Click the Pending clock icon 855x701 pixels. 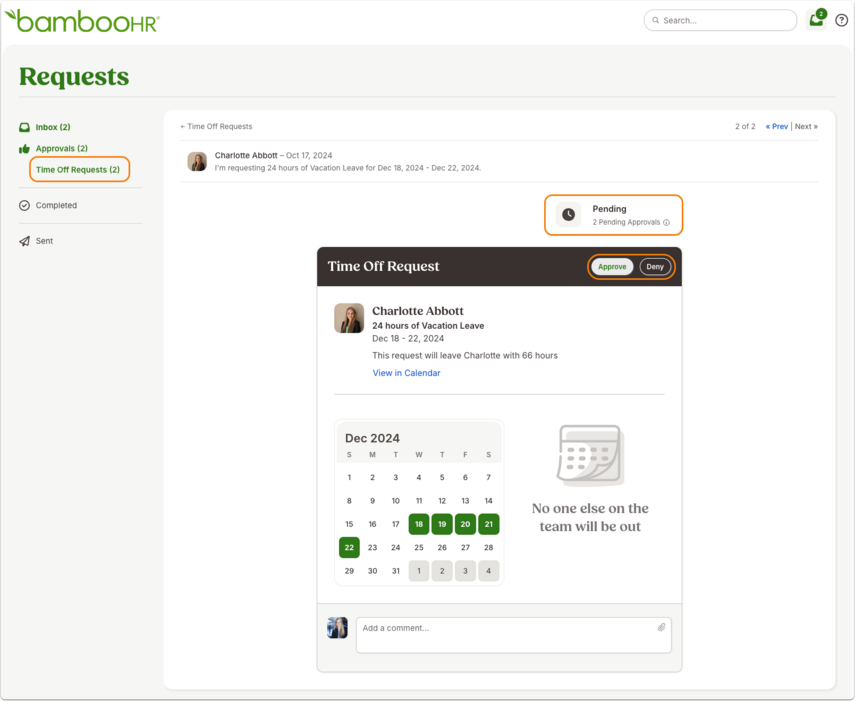tap(568, 215)
